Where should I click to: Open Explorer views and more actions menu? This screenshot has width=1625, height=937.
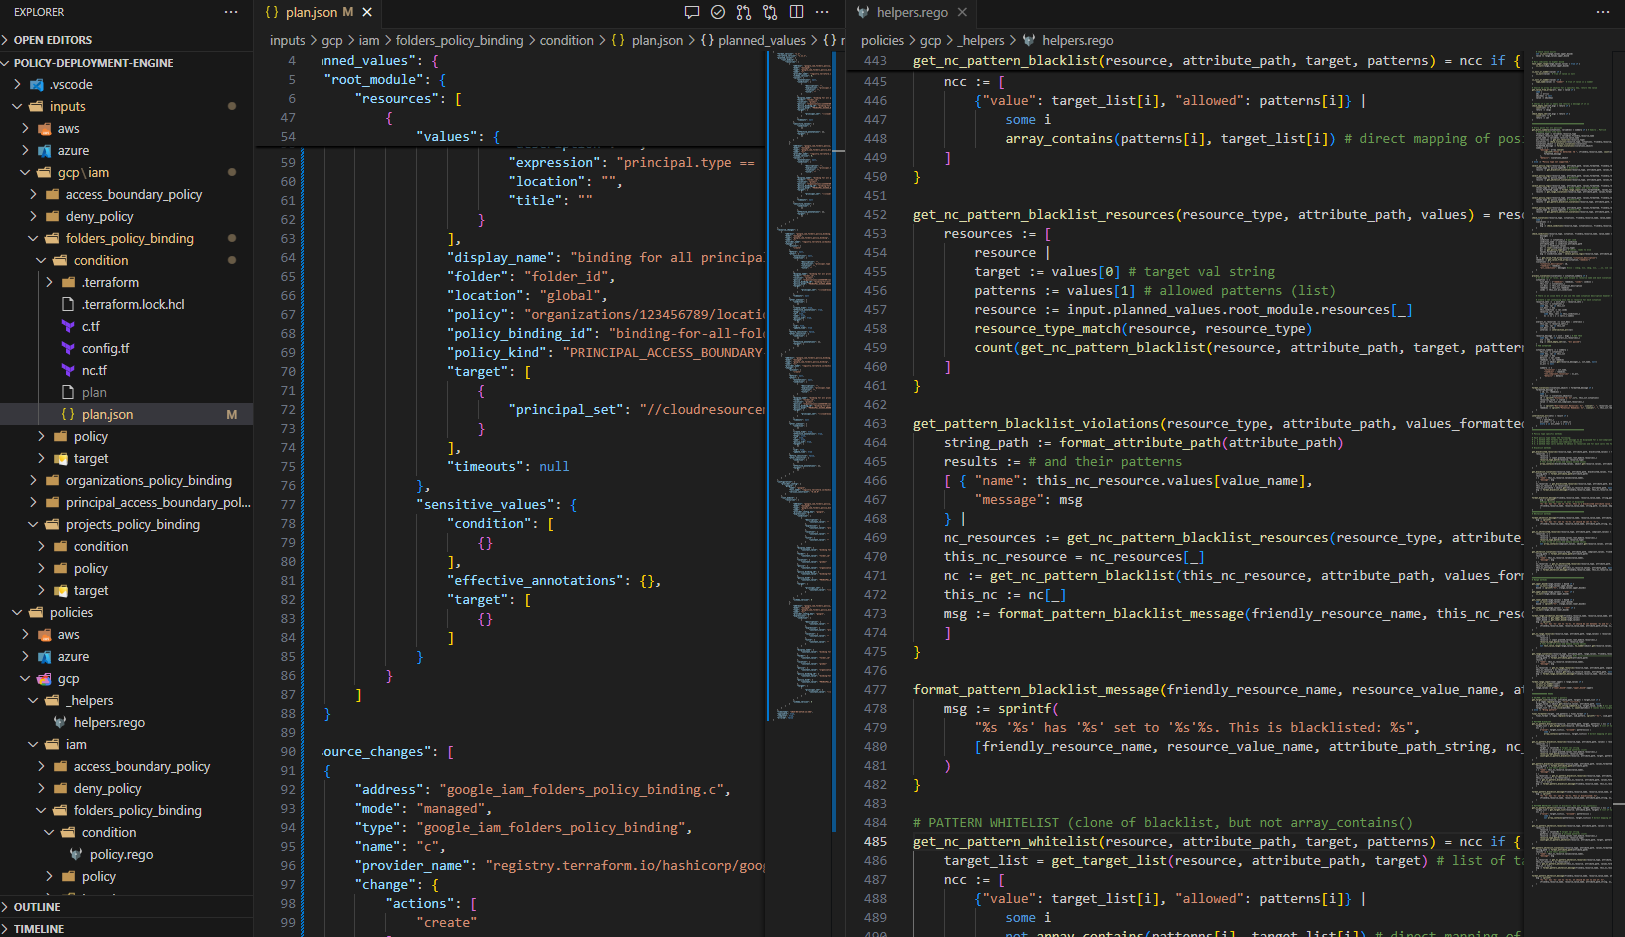click(231, 12)
